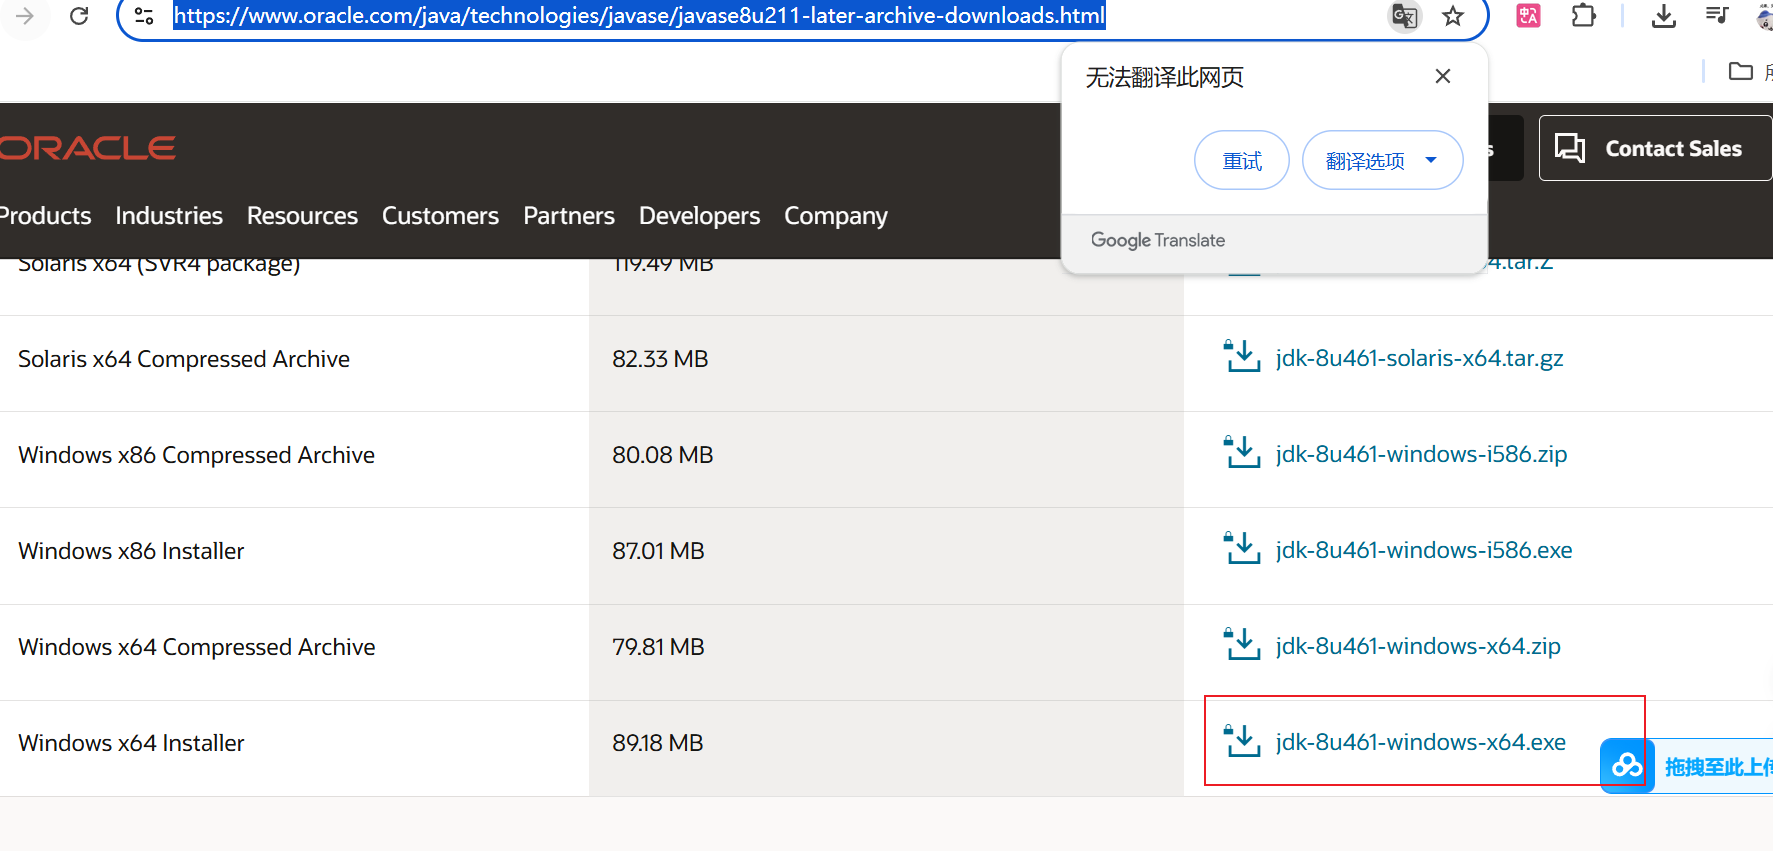The height and width of the screenshot is (851, 1773).
Task: Download jdk-8u461-windows-i586.zip link
Action: (x=1421, y=454)
